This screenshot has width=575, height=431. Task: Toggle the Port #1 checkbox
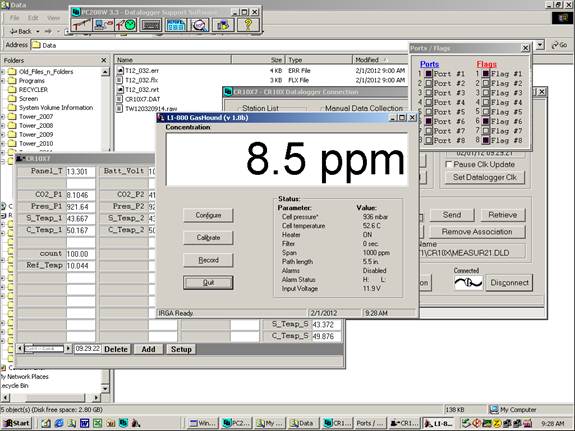click(x=428, y=74)
